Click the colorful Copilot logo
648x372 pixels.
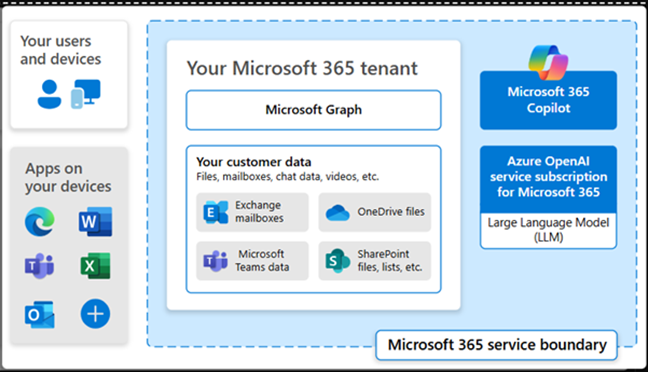[x=548, y=62]
